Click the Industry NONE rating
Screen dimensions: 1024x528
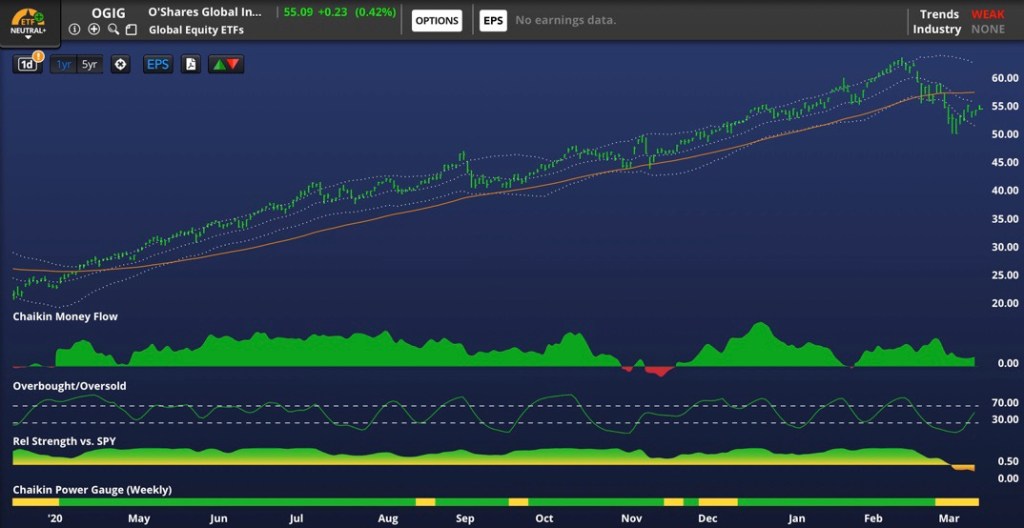tap(988, 30)
